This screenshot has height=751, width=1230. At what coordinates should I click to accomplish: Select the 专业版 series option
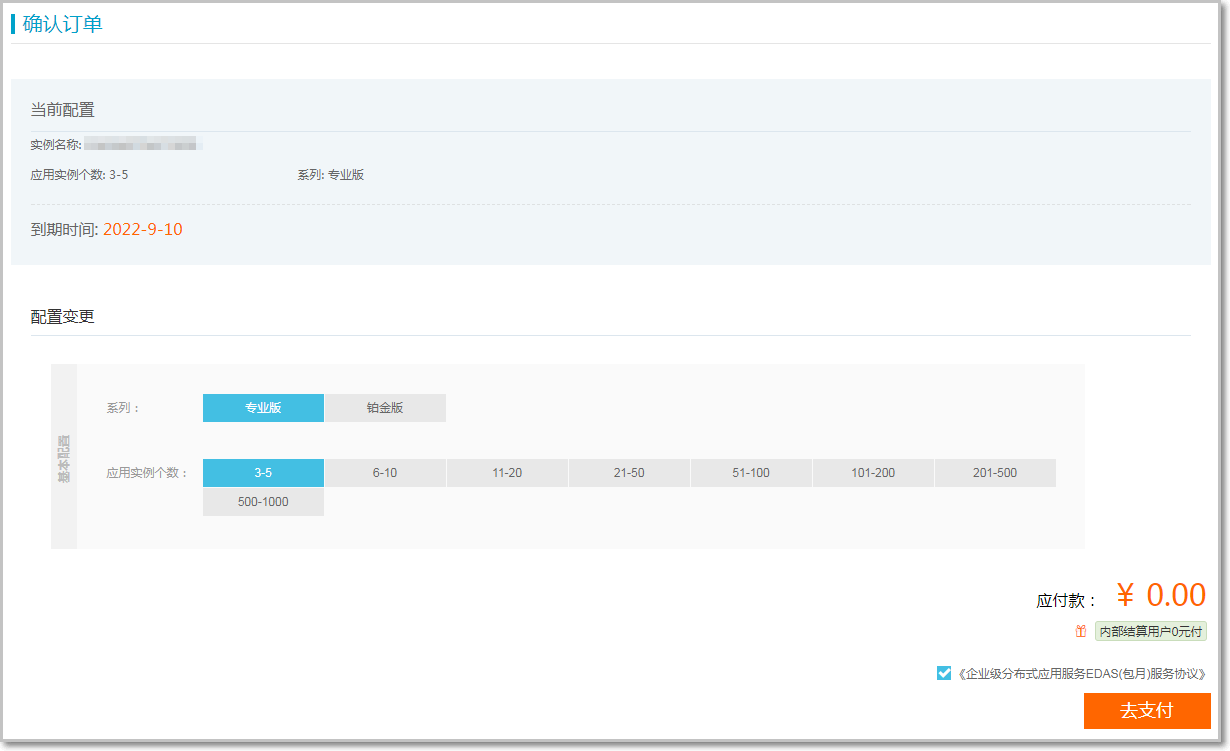[263, 408]
